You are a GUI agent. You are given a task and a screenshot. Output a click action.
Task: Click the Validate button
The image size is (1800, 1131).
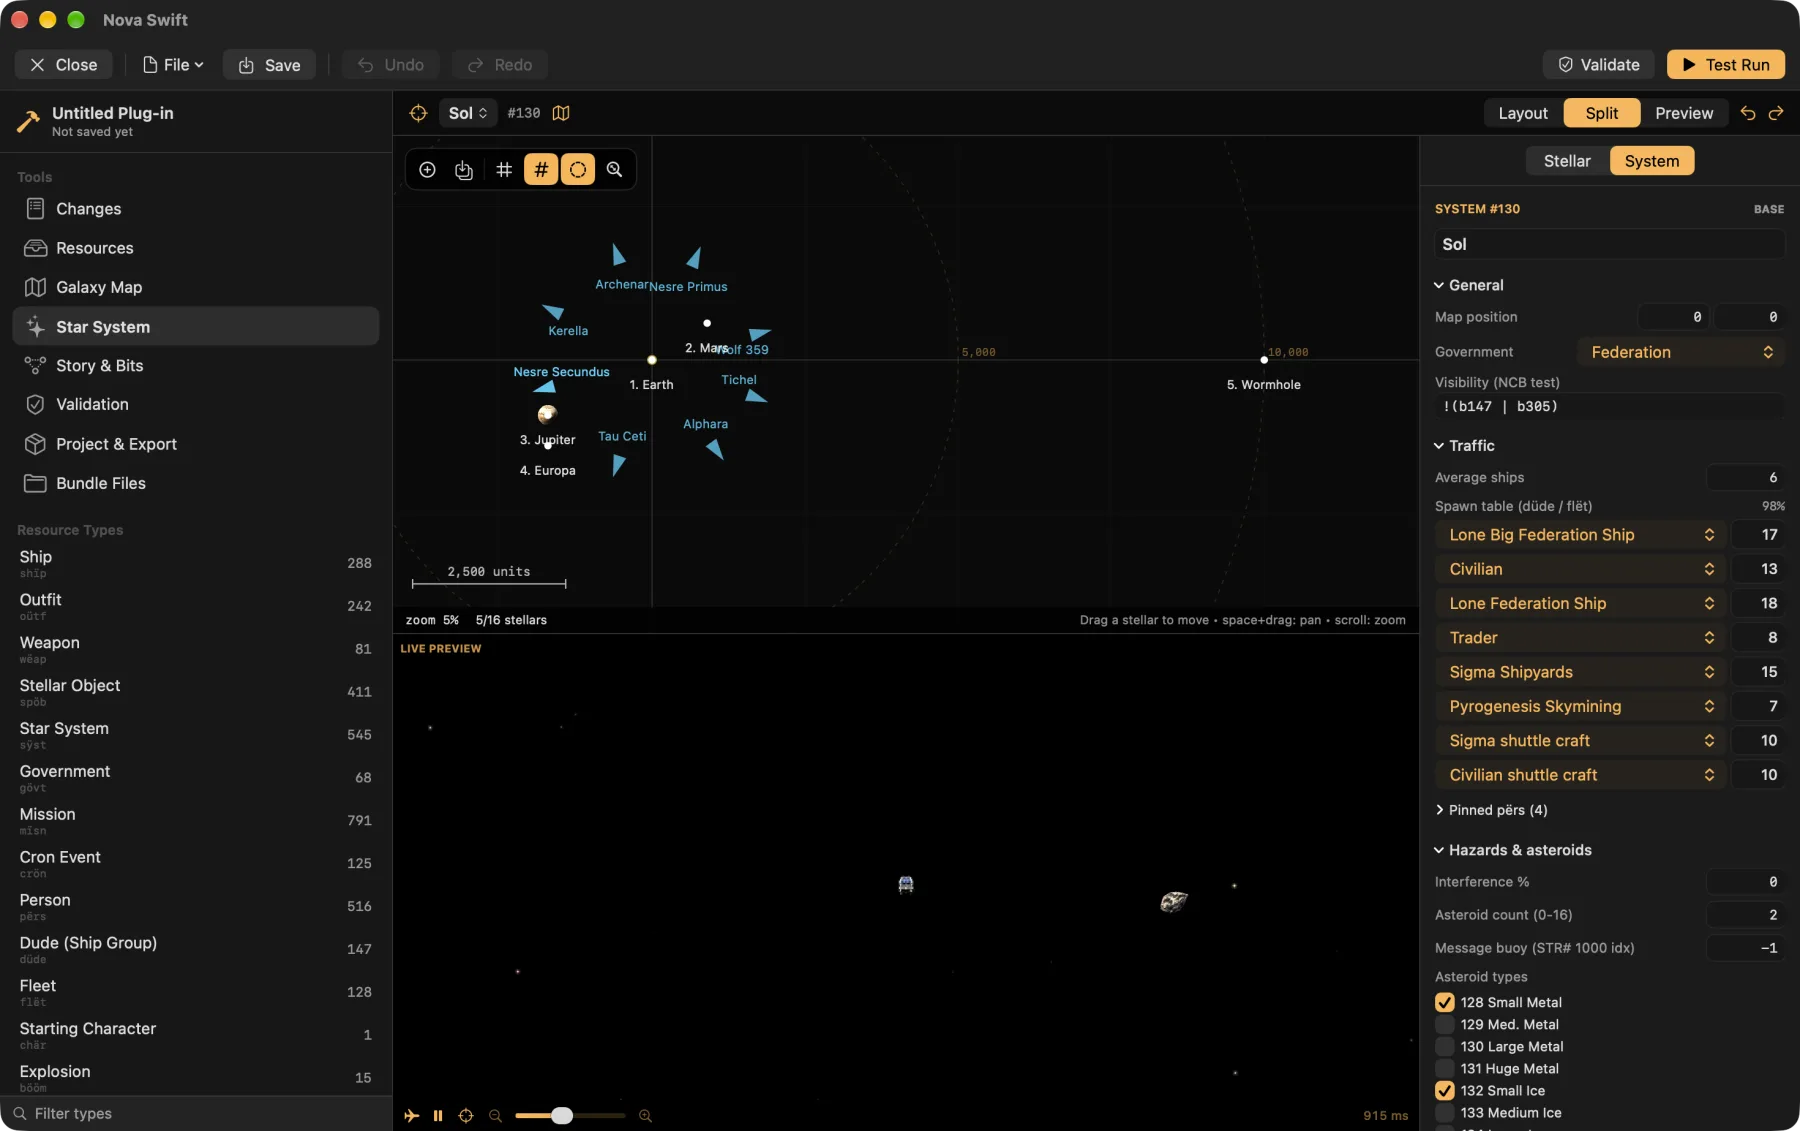click(1598, 65)
